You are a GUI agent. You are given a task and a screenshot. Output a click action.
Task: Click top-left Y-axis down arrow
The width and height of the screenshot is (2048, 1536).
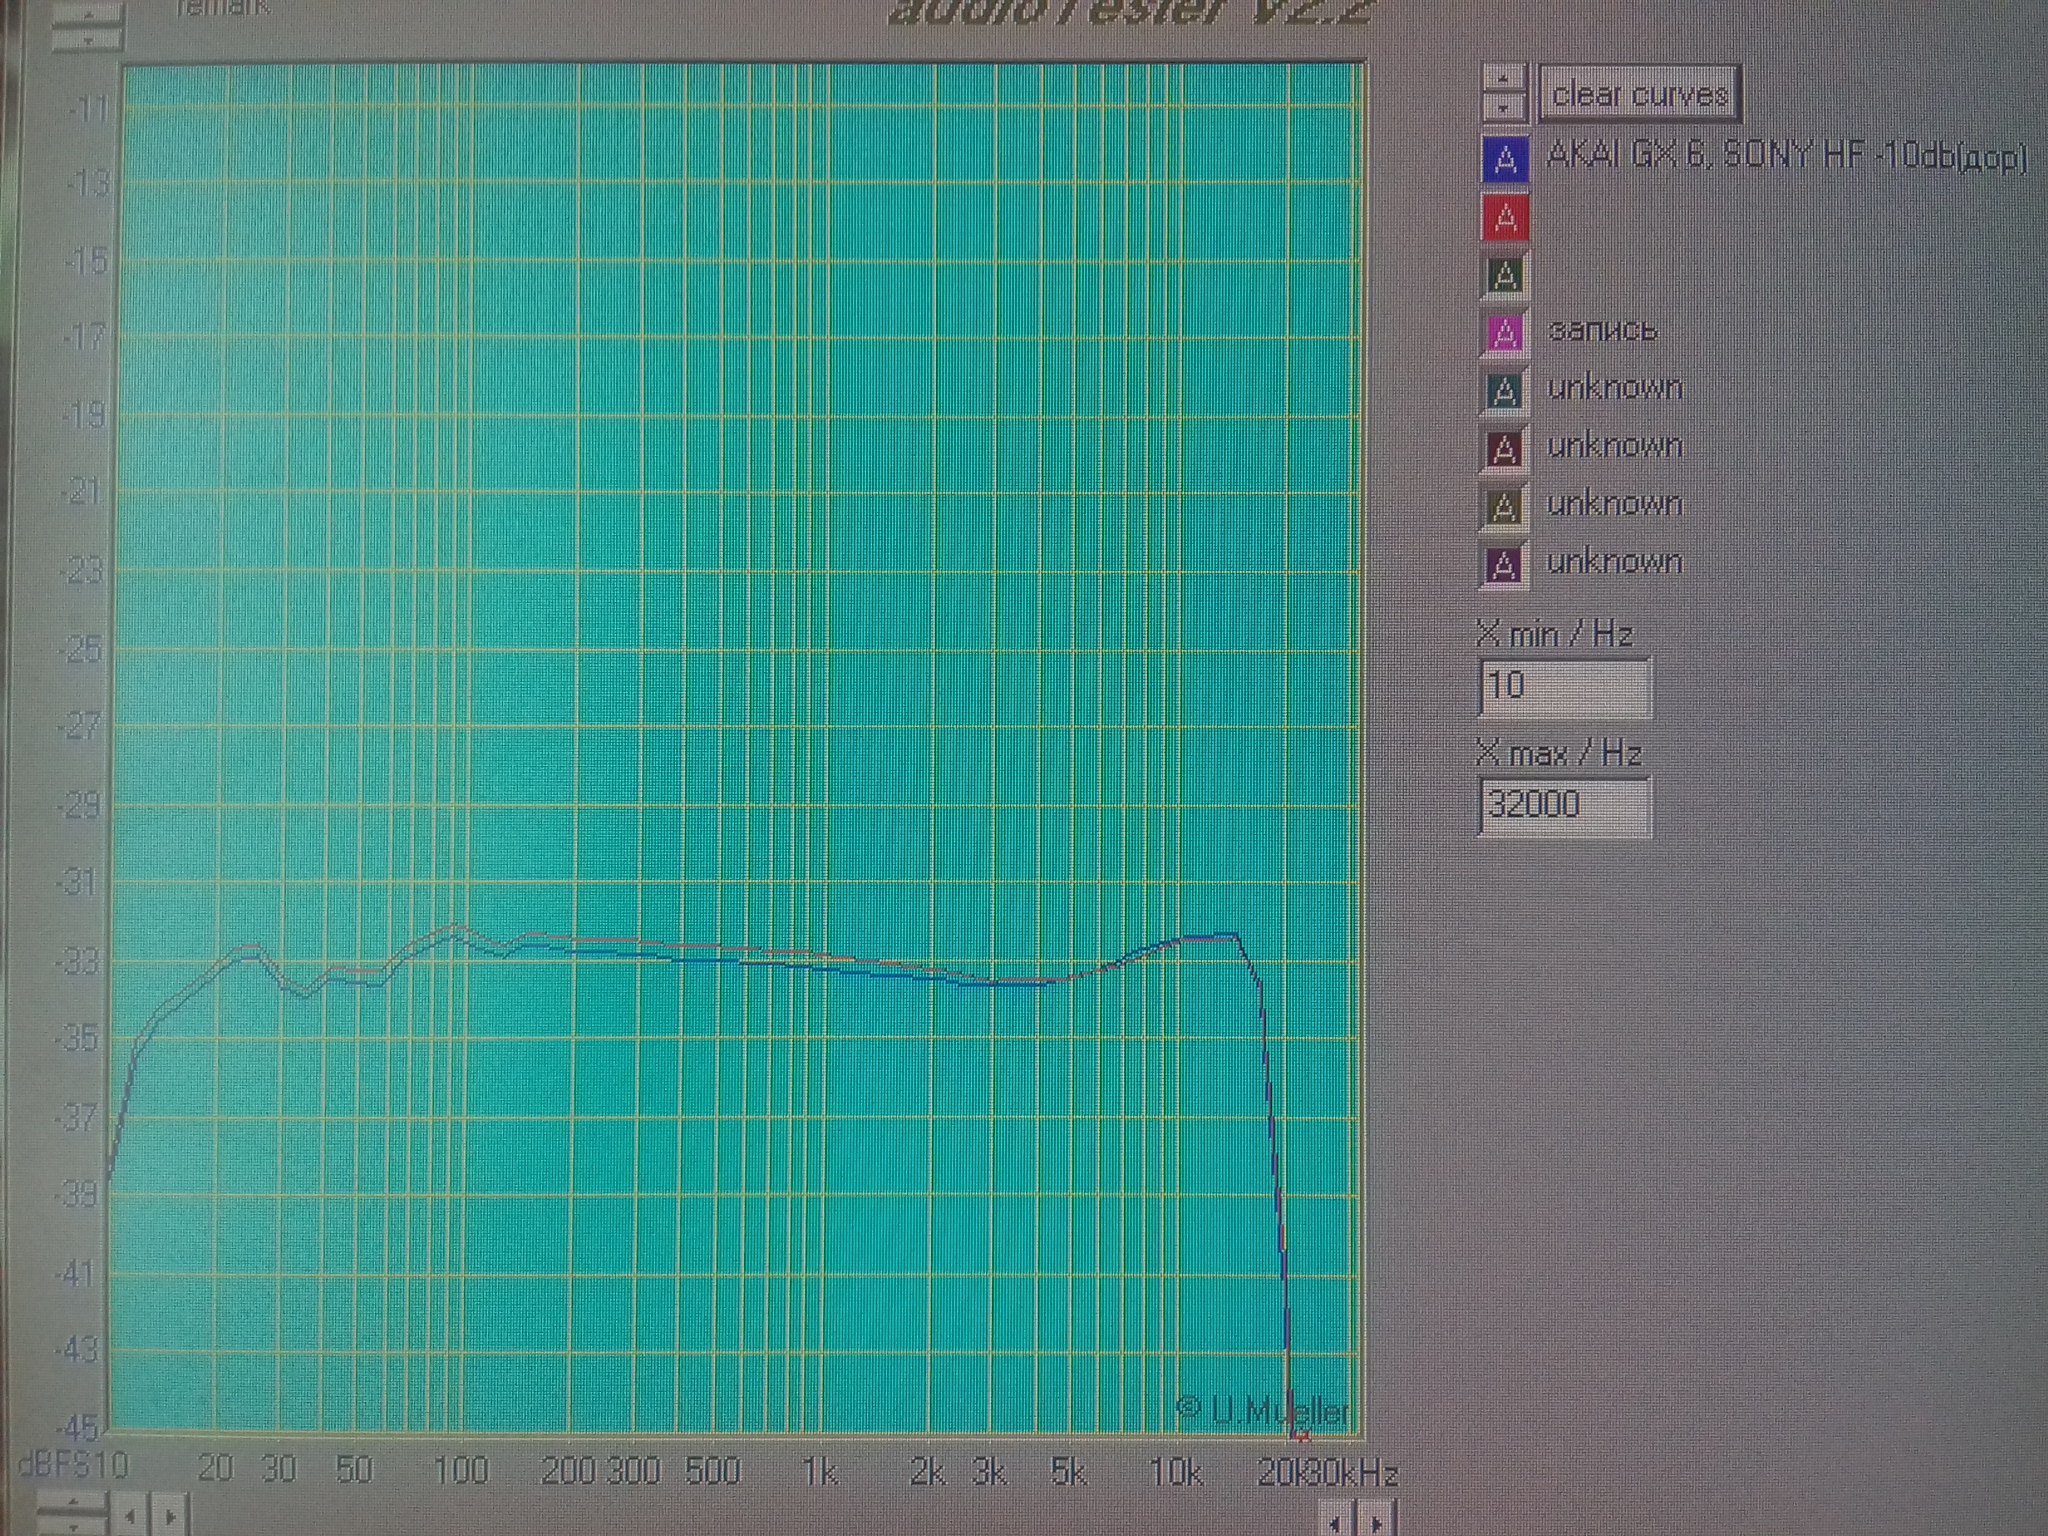click(88, 40)
